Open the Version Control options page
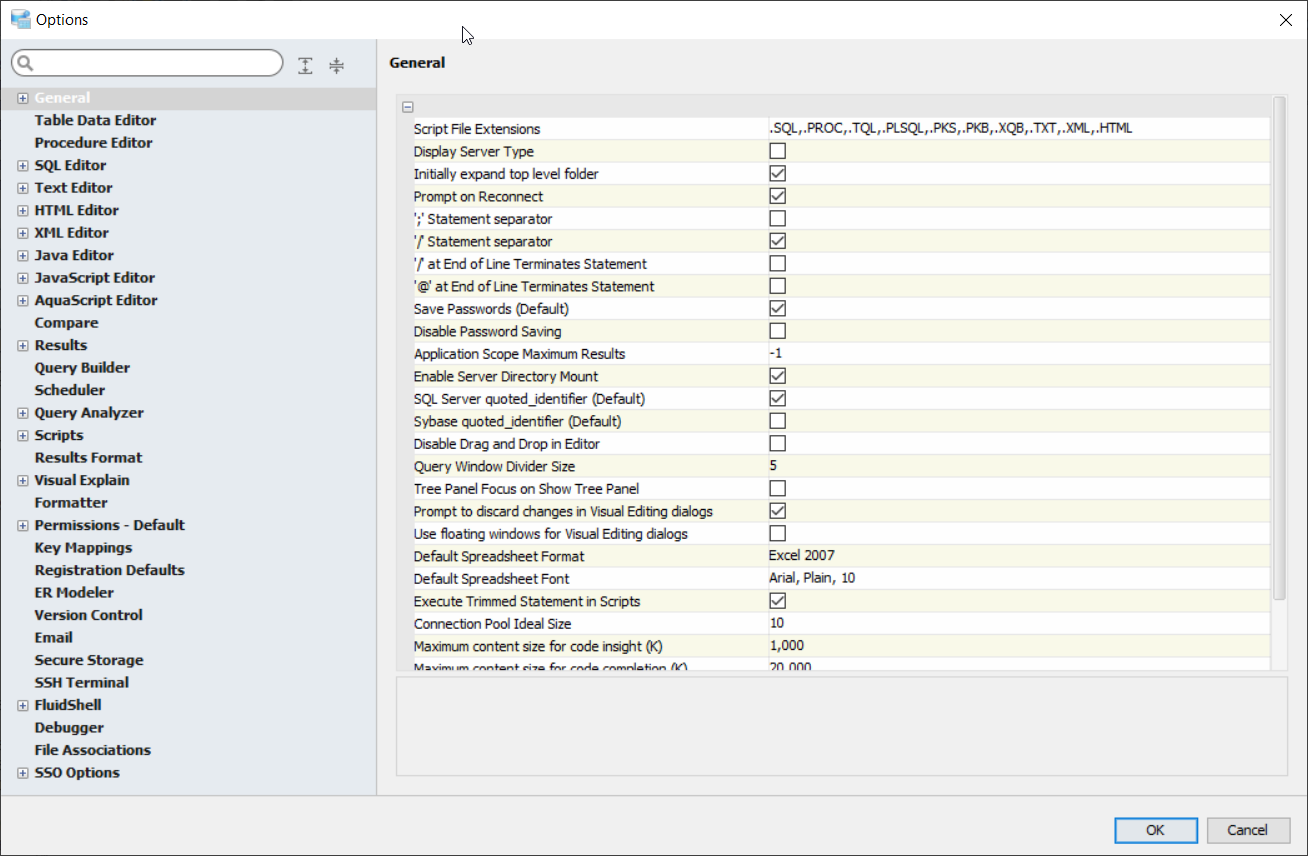Screen dimensions: 1308x856 [x=88, y=615]
